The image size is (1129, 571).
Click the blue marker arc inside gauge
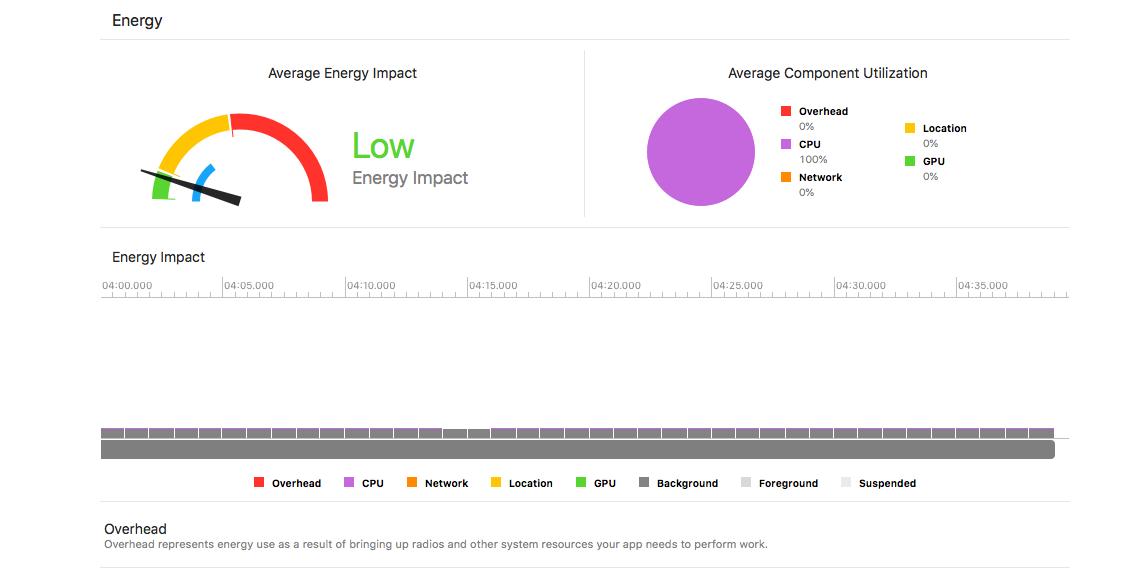(x=202, y=181)
